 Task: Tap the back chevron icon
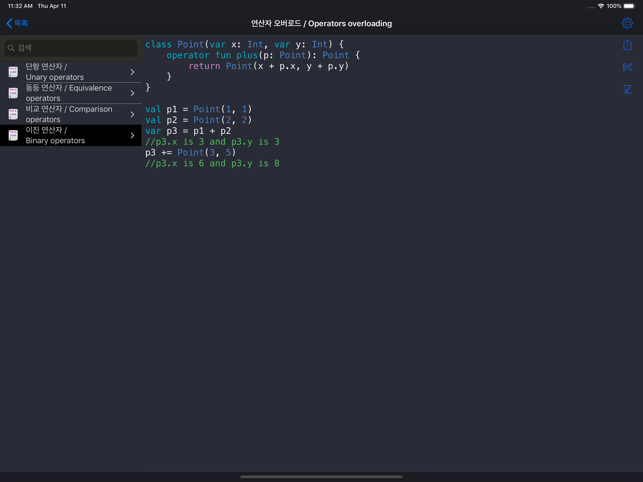pyautogui.click(x=9, y=23)
